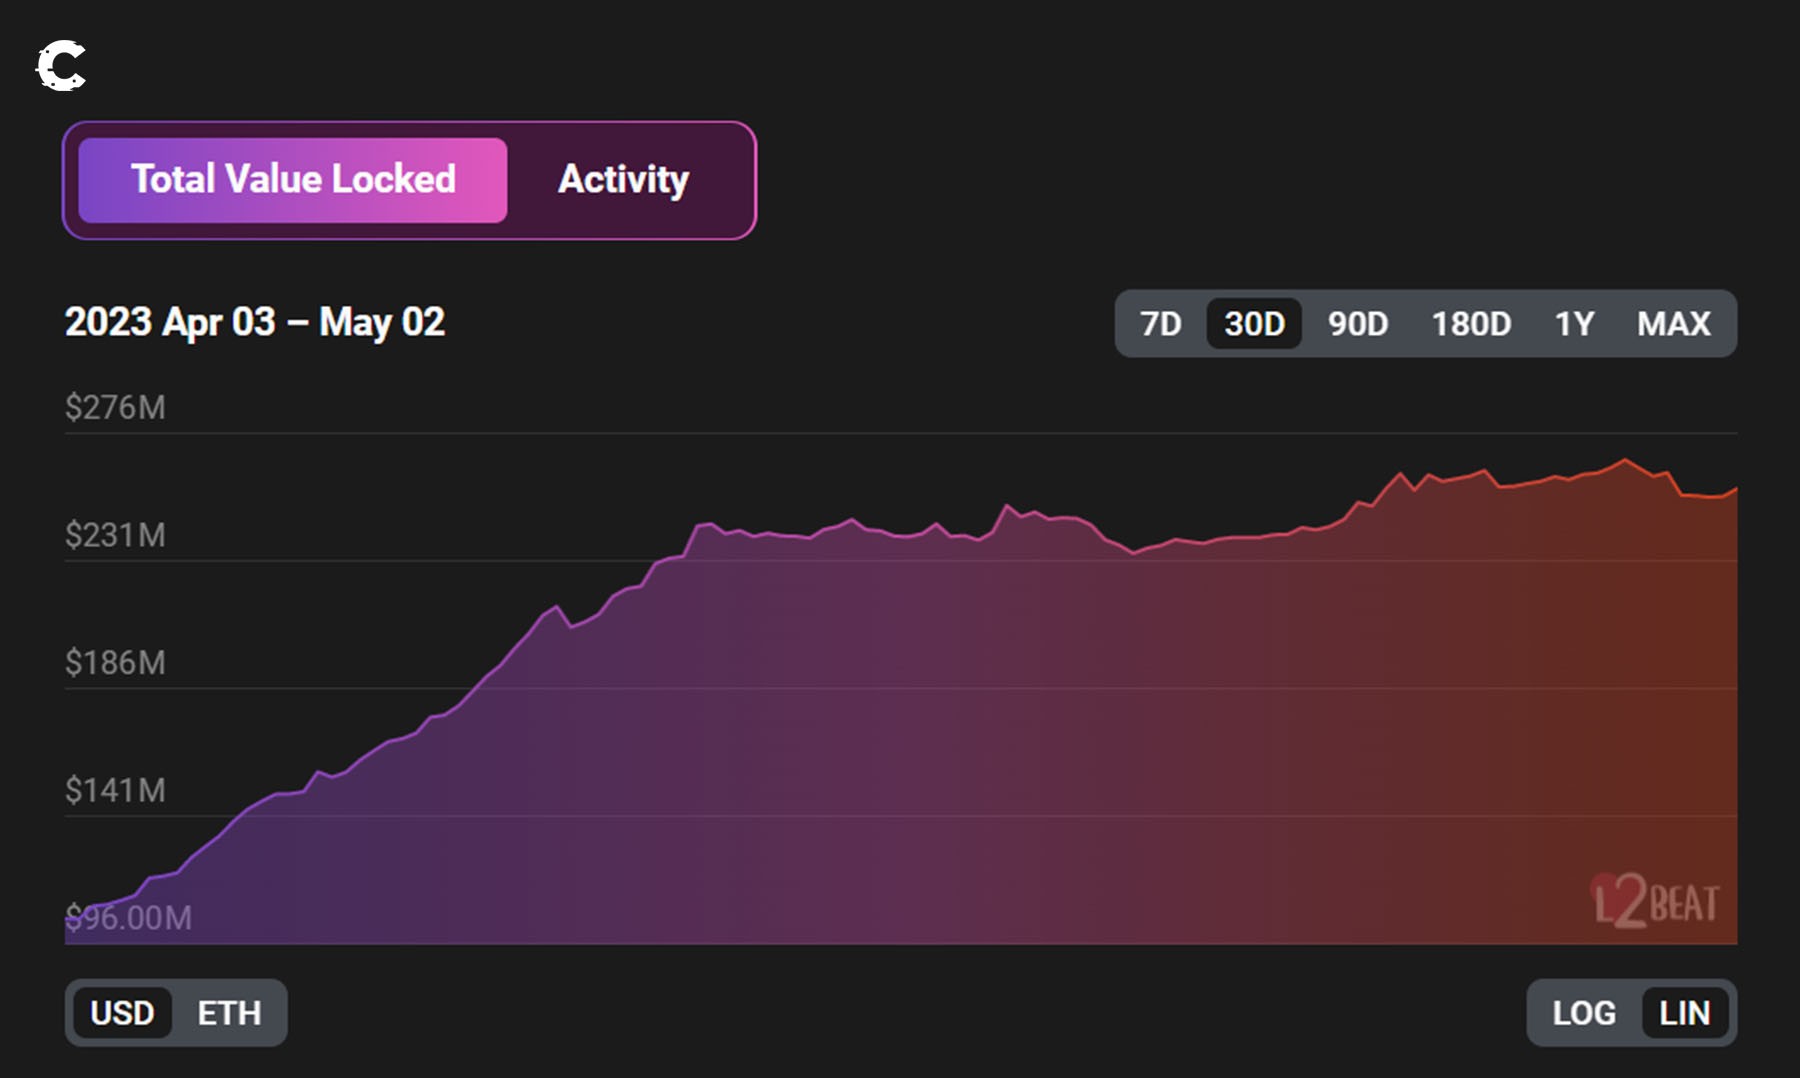Screen dimensions: 1800x1078
Task: Enable LOG scale for chart
Action: pos(1584,1013)
